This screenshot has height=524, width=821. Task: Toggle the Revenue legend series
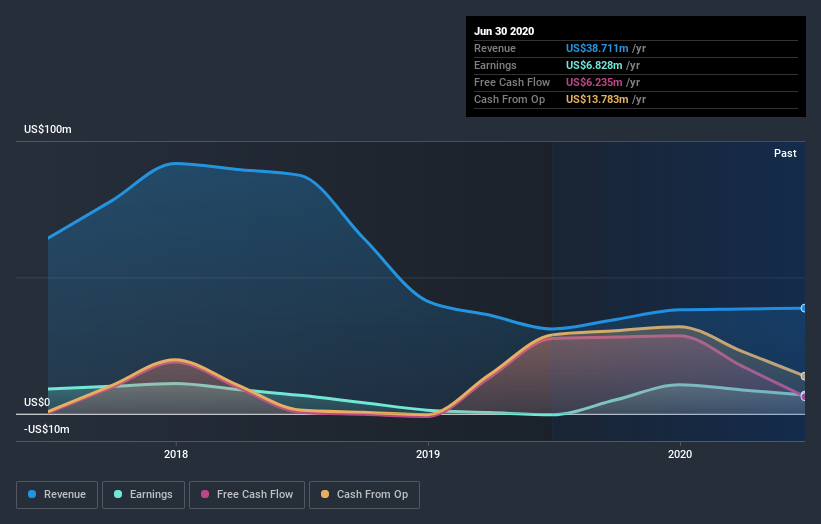tap(57, 495)
